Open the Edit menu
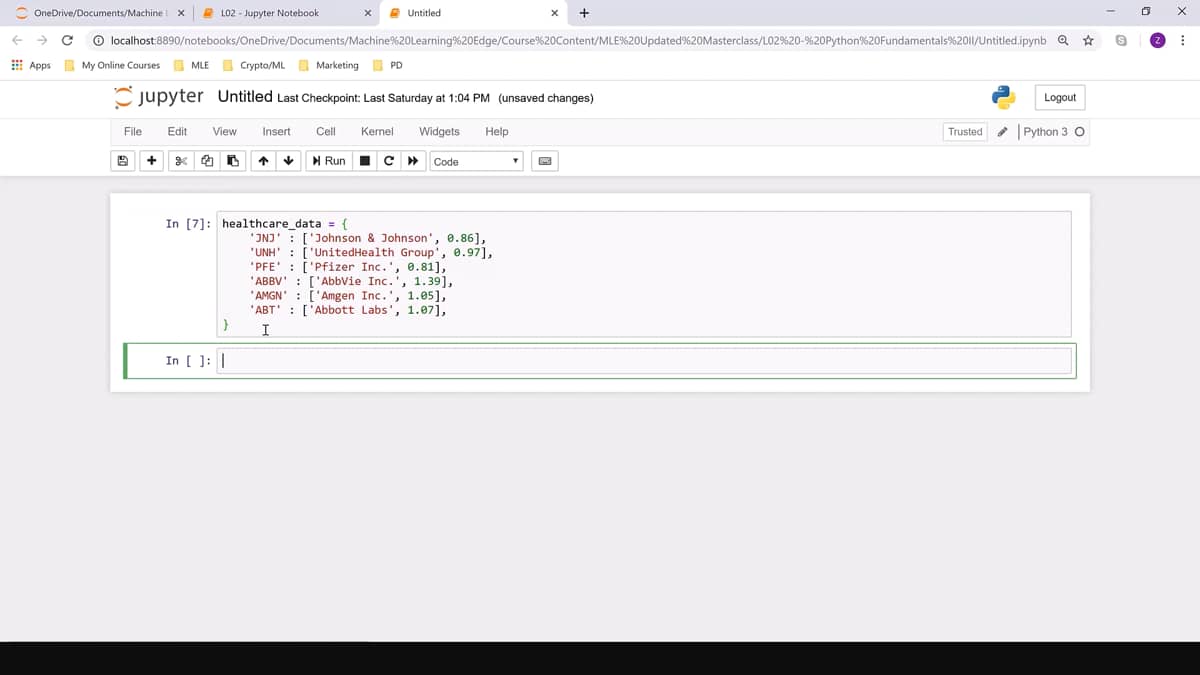Viewport: 1200px width, 675px height. [177, 132]
